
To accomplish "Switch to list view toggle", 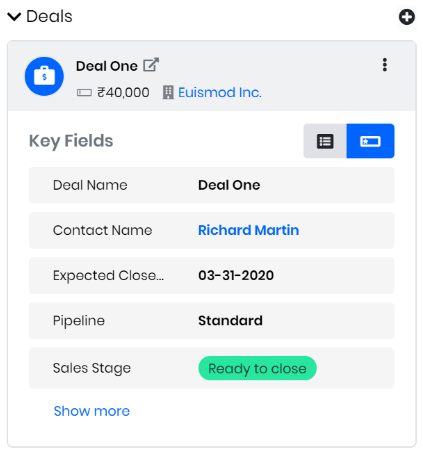I will [325, 141].
